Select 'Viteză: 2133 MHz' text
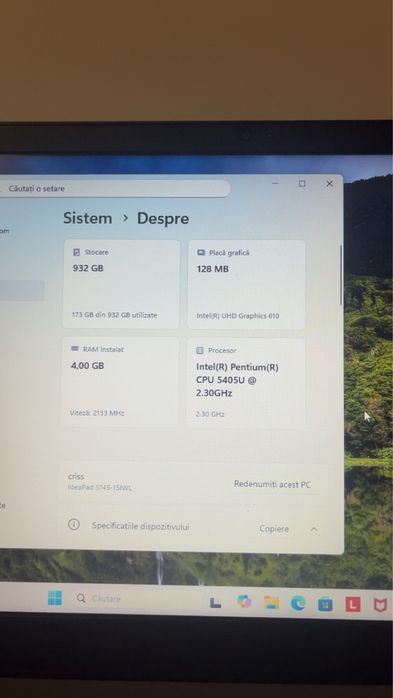This screenshot has width=393, height=698. click(x=97, y=413)
